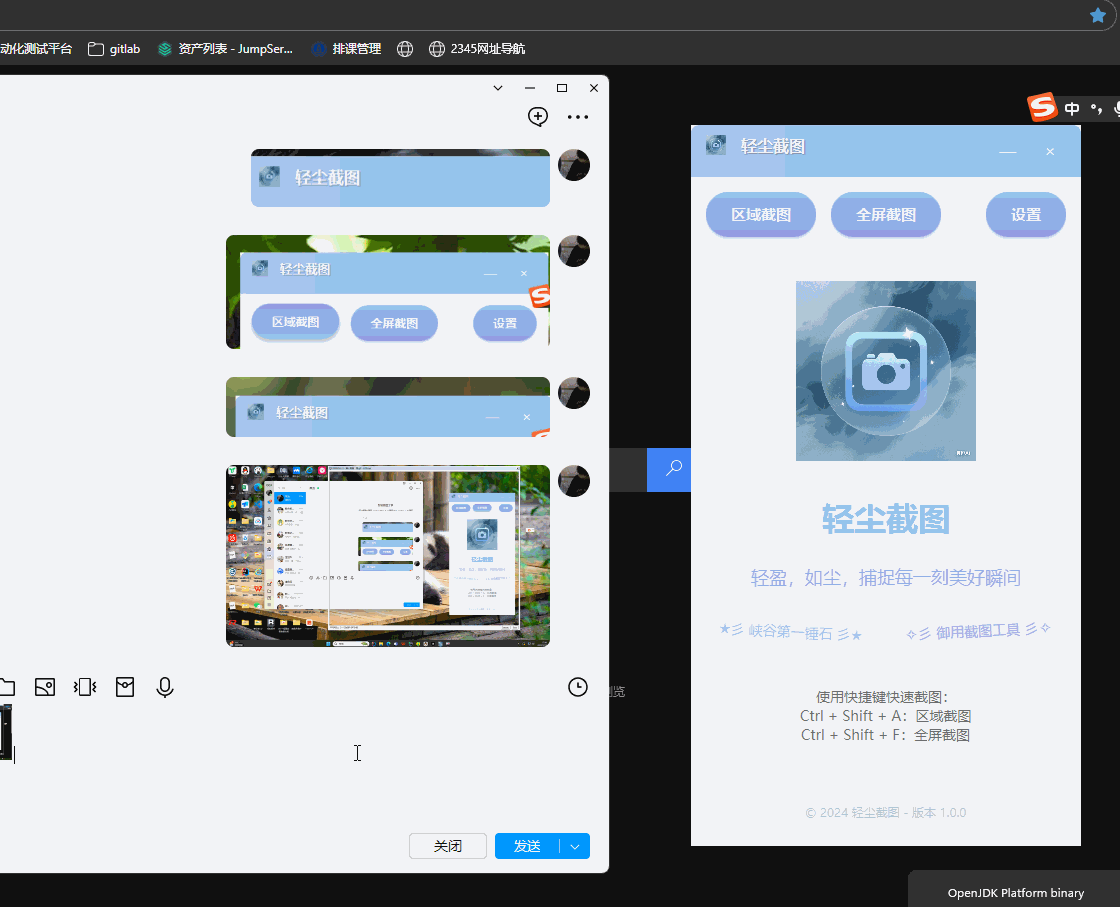Click the avatar beside the desktop screenshot message
Viewport: 1120px width, 907px height.
tap(574, 481)
